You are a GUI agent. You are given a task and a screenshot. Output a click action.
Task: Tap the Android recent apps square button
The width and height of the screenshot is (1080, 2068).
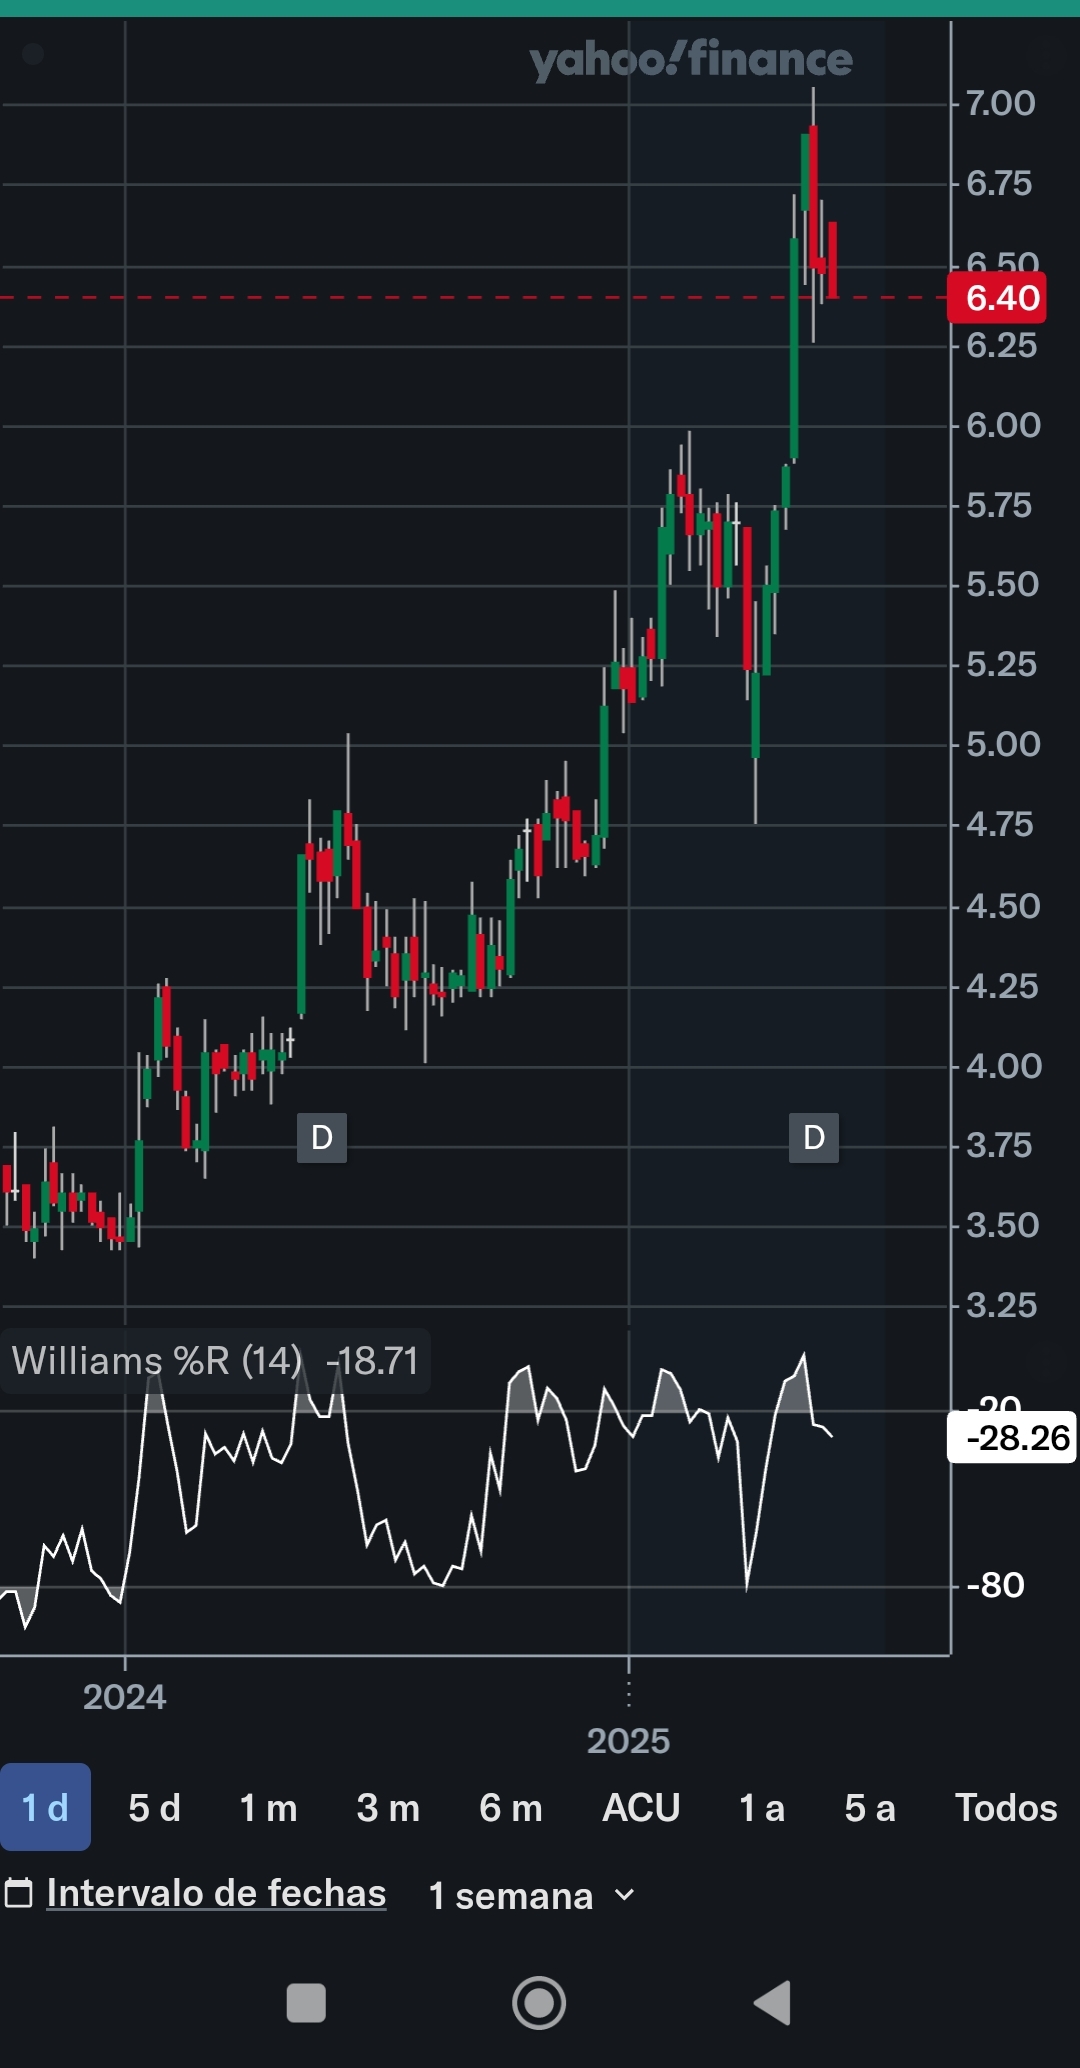[x=306, y=2003]
